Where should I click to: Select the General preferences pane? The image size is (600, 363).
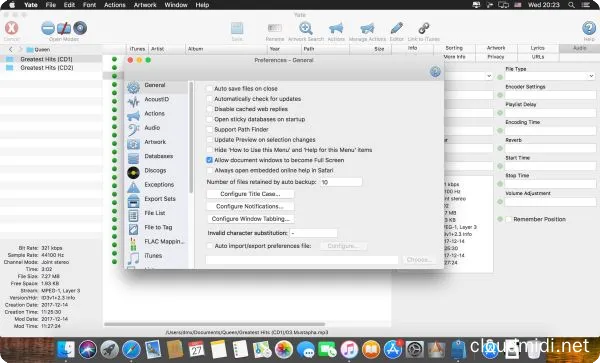point(156,86)
